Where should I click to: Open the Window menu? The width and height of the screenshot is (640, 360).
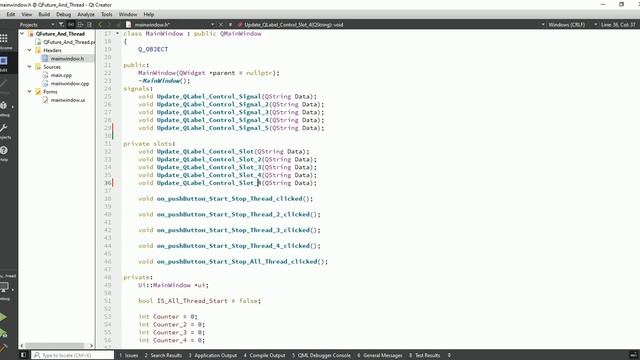128,14
